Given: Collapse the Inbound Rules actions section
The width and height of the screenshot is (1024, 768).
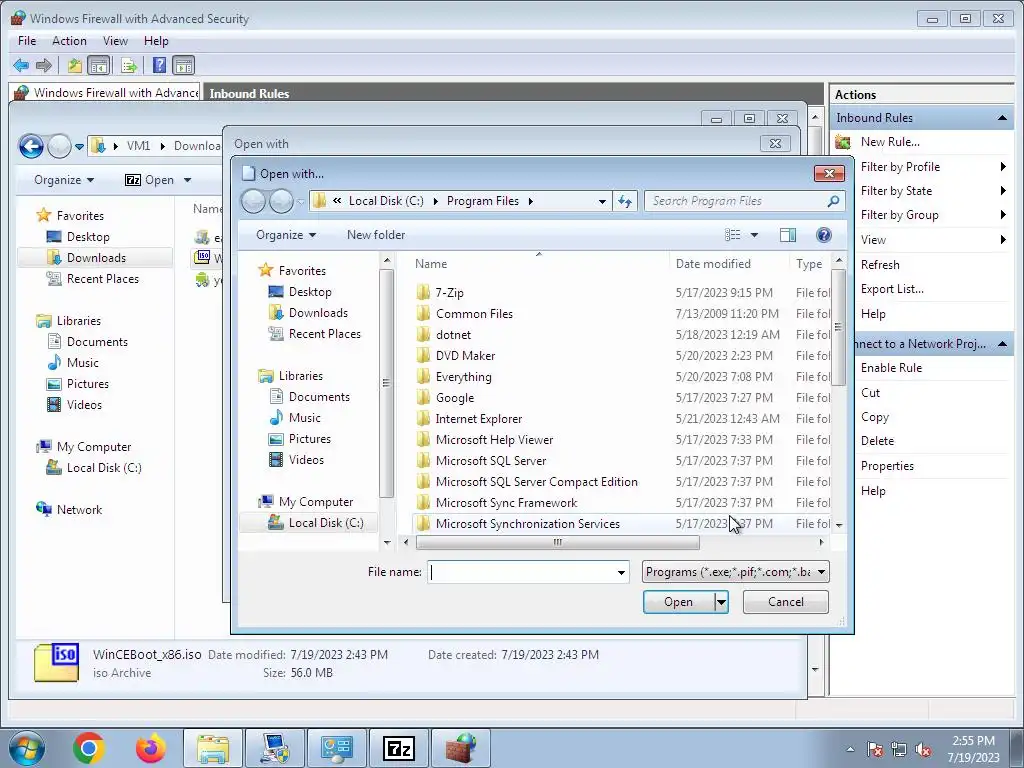Looking at the screenshot, I should point(1002,118).
